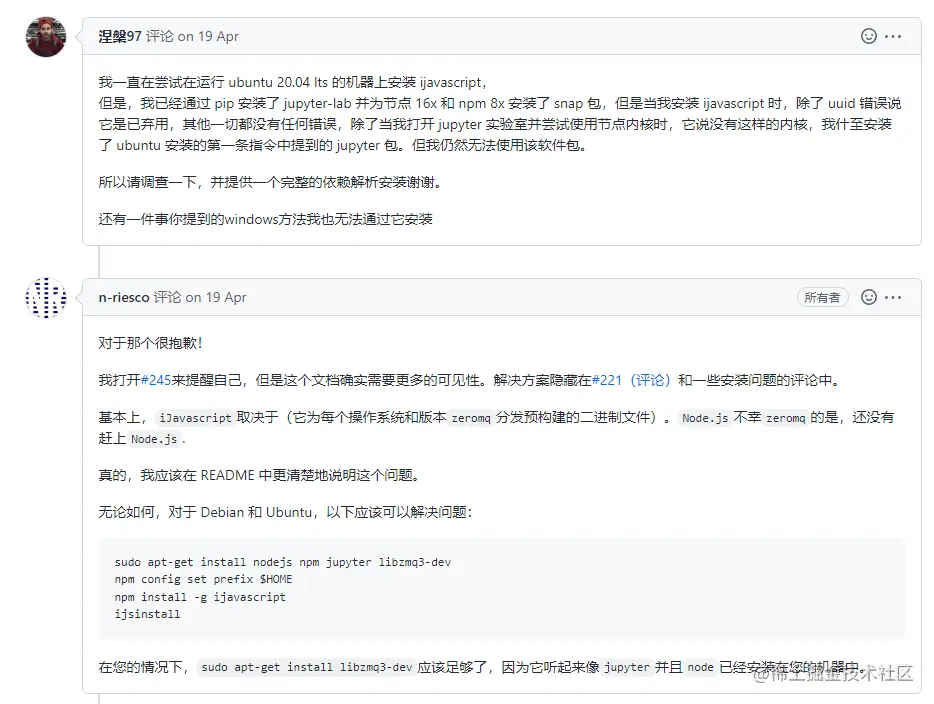
Task: Click the 所有者 owner badge
Action: [x=823, y=297]
